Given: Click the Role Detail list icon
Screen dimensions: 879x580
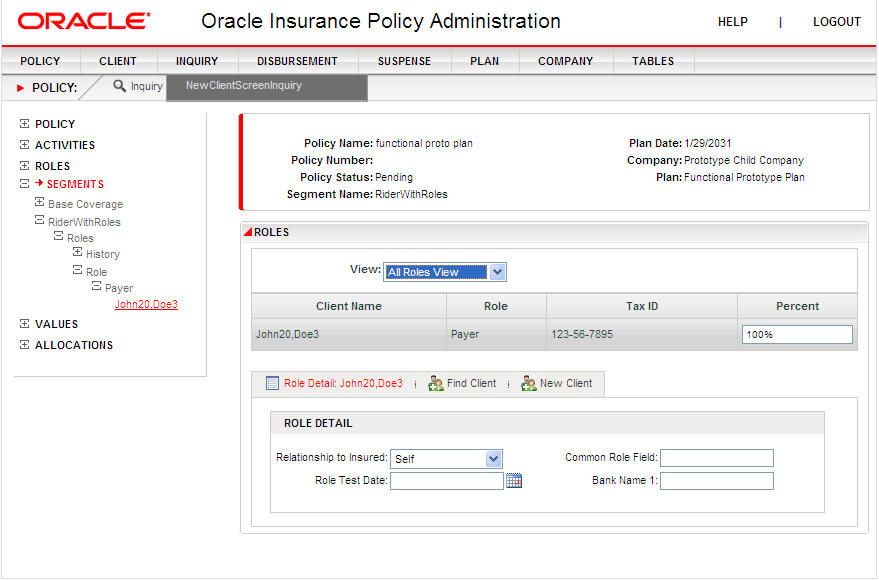Looking at the screenshot, I should [272, 383].
